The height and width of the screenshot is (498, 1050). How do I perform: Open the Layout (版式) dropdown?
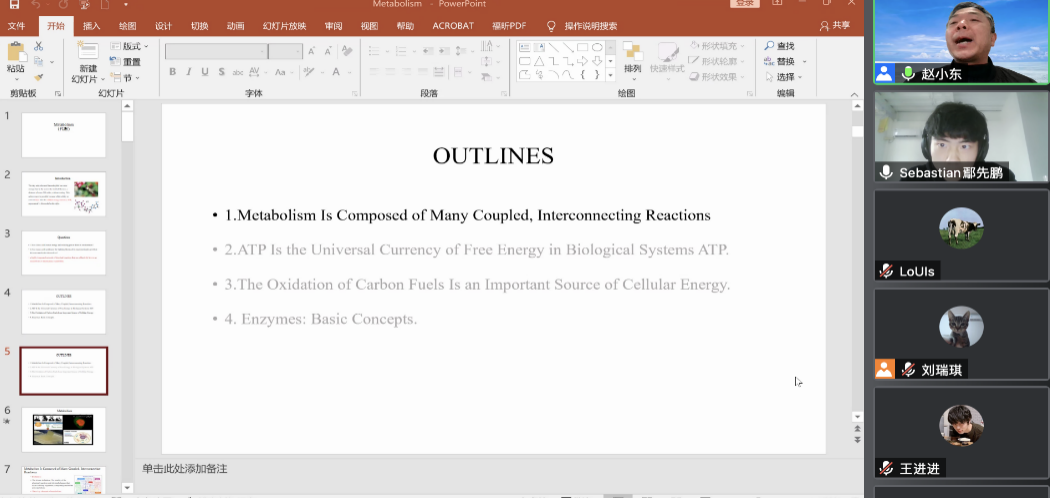(x=130, y=46)
